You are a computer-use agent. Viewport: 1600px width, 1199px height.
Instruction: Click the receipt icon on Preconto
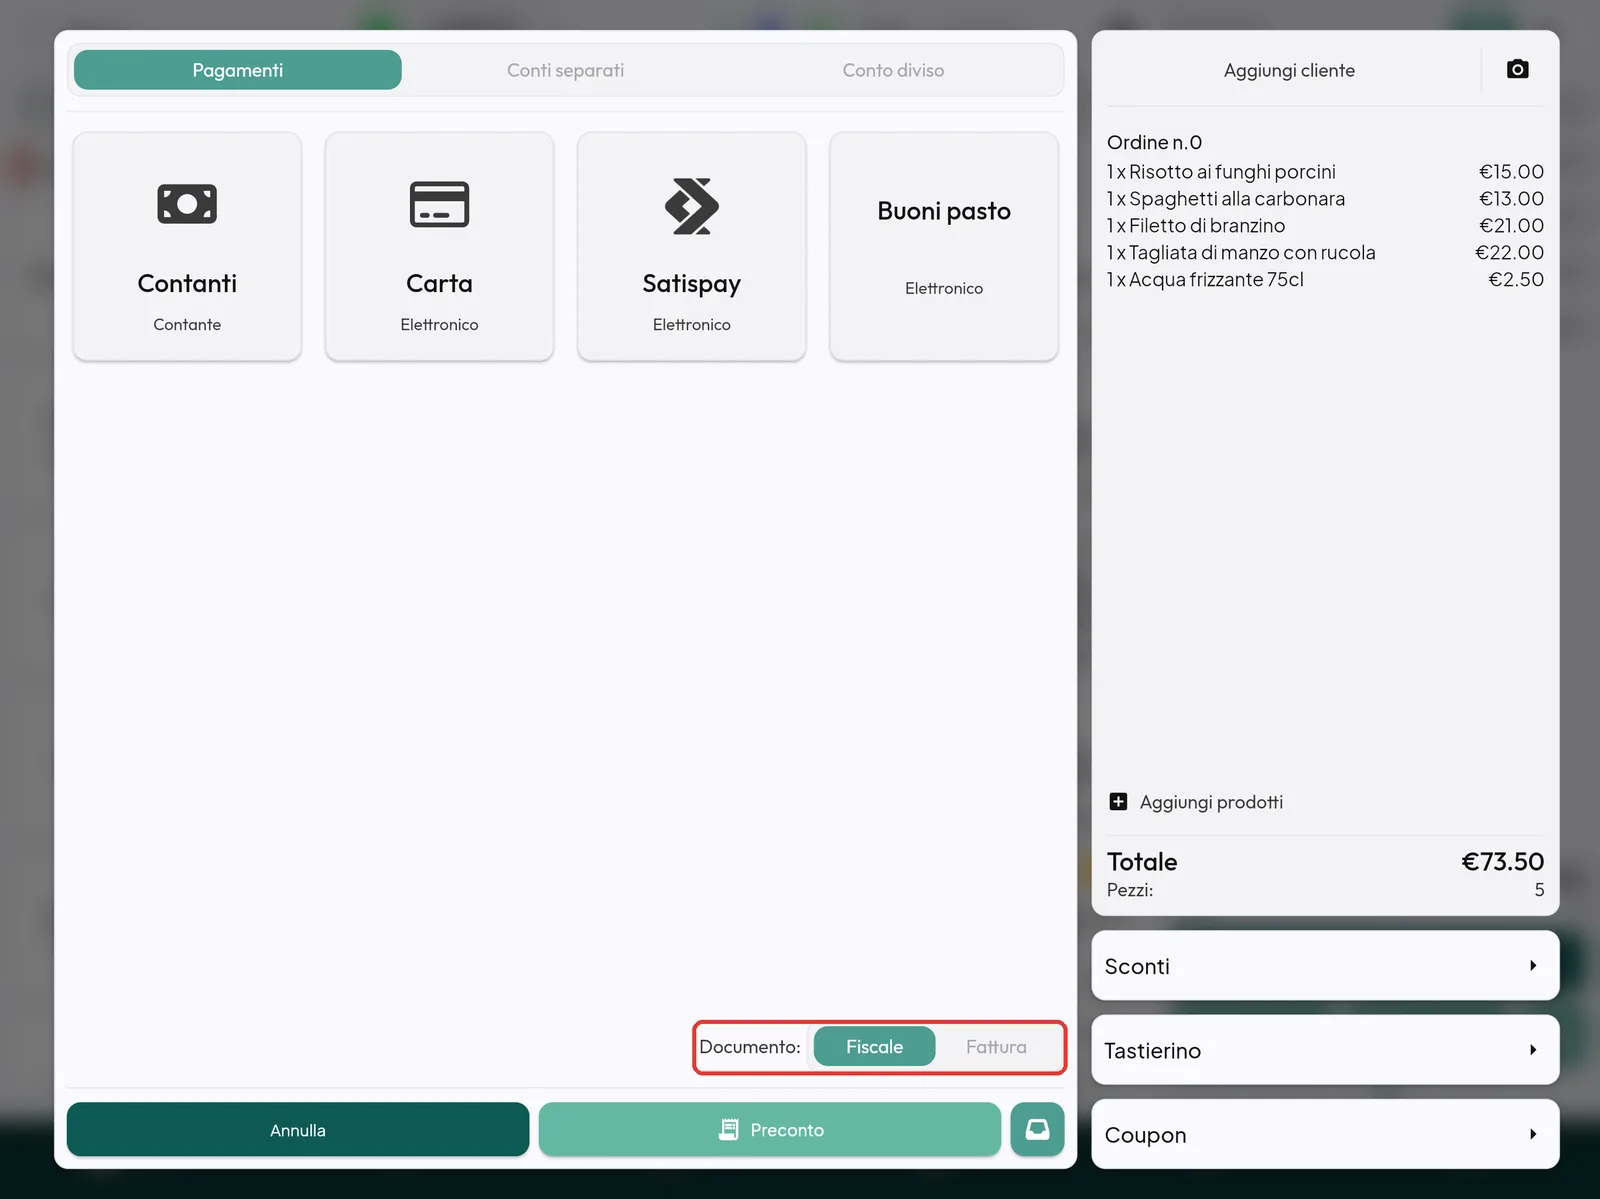coord(729,1130)
